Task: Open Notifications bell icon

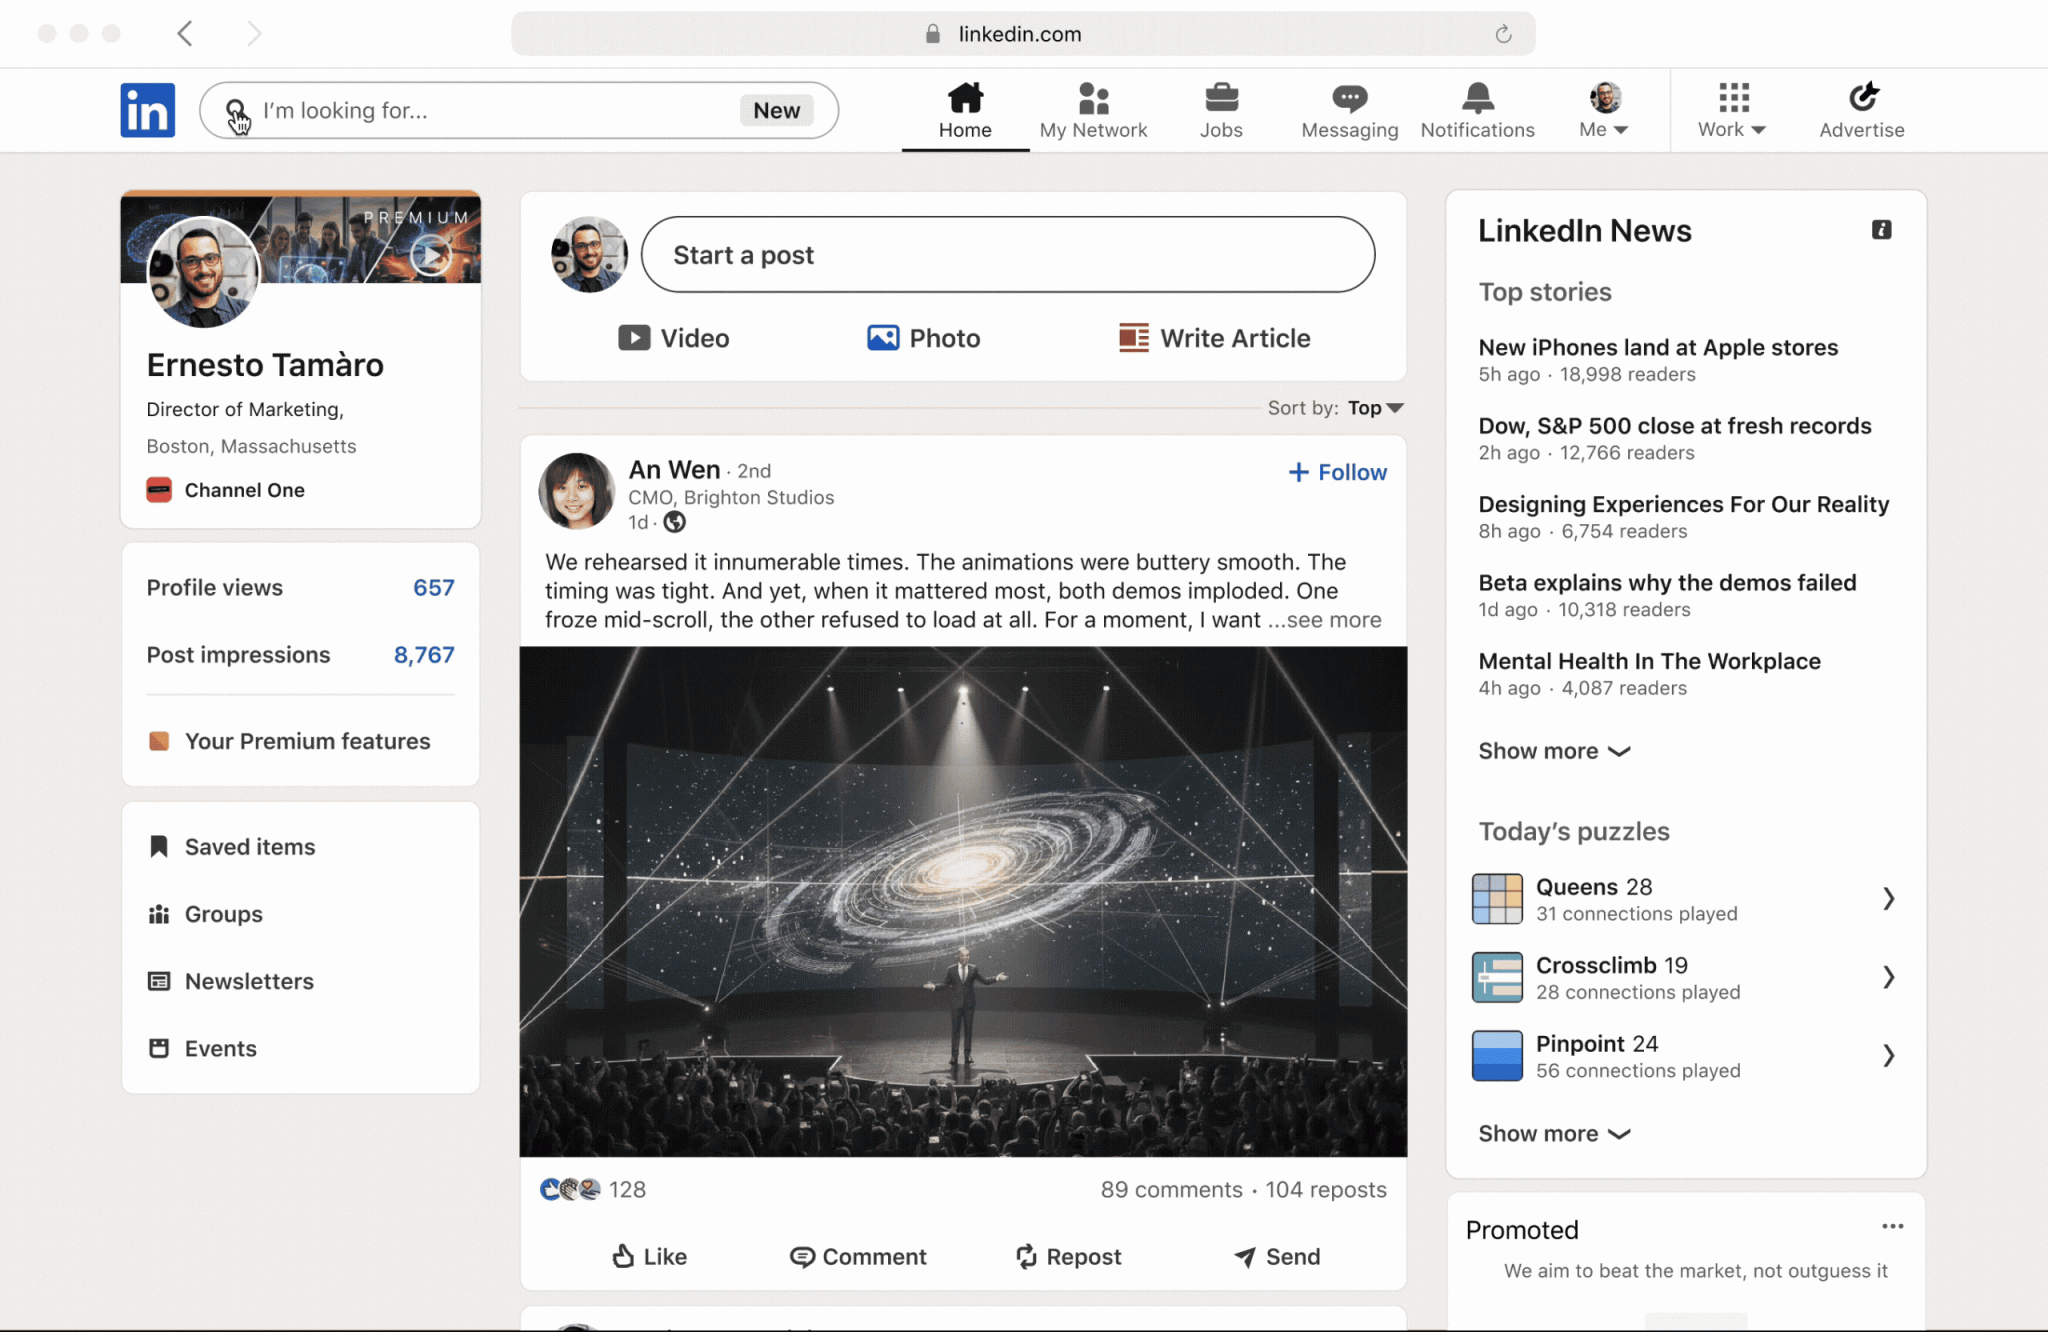Action: [x=1477, y=99]
